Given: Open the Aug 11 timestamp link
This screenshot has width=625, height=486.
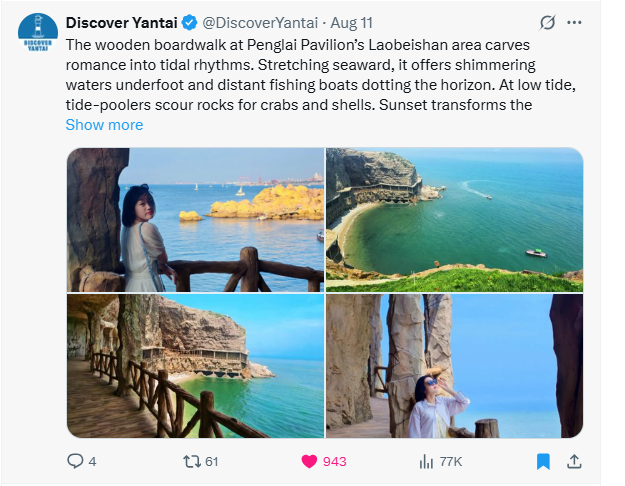Looking at the screenshot, I should [352, 23].
